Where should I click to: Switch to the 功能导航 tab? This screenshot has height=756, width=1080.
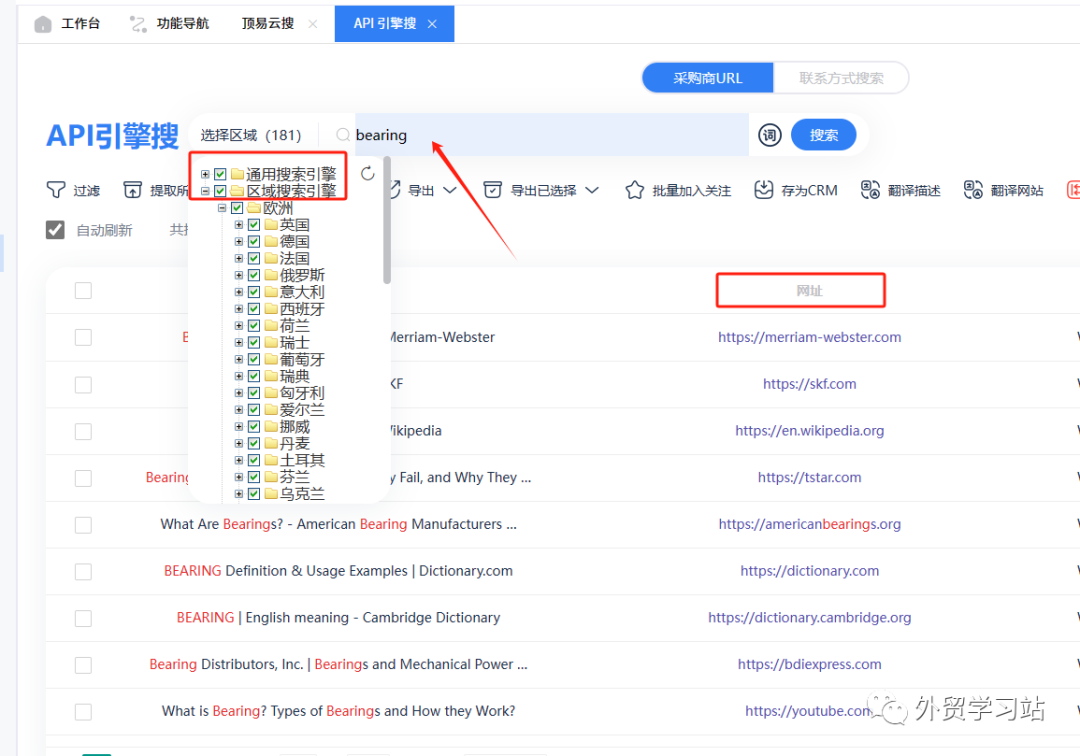[x=169, y=23]
